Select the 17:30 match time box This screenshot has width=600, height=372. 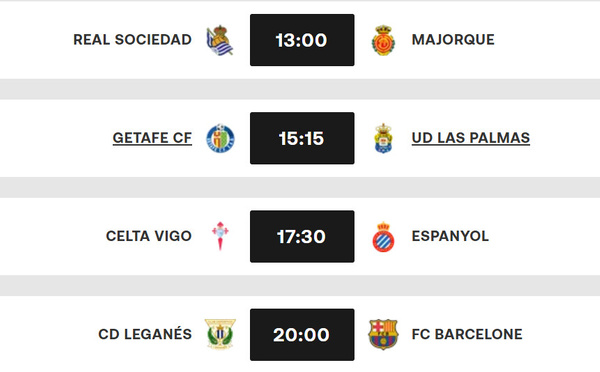pyautogui.click(x=302, y=236)
